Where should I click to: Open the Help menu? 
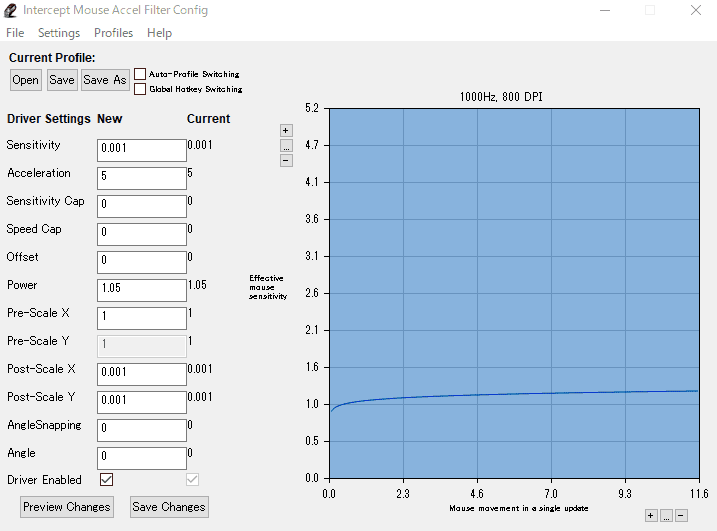pos(159,33)
